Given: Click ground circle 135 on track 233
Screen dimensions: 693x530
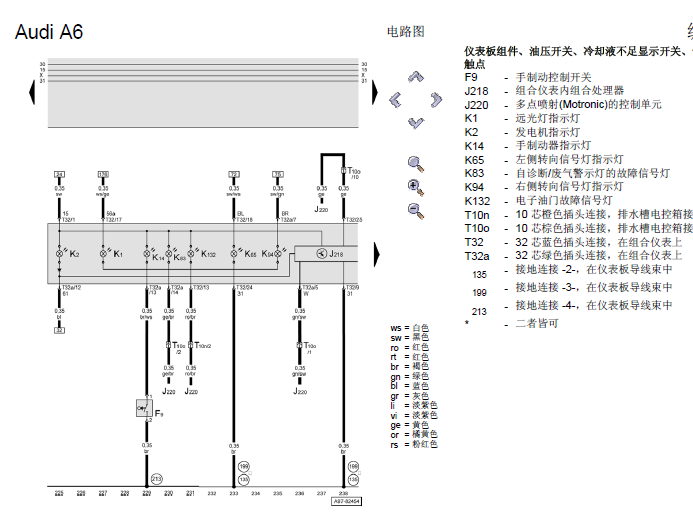Looking at the screenshot, I should click(x=244, y=480).
